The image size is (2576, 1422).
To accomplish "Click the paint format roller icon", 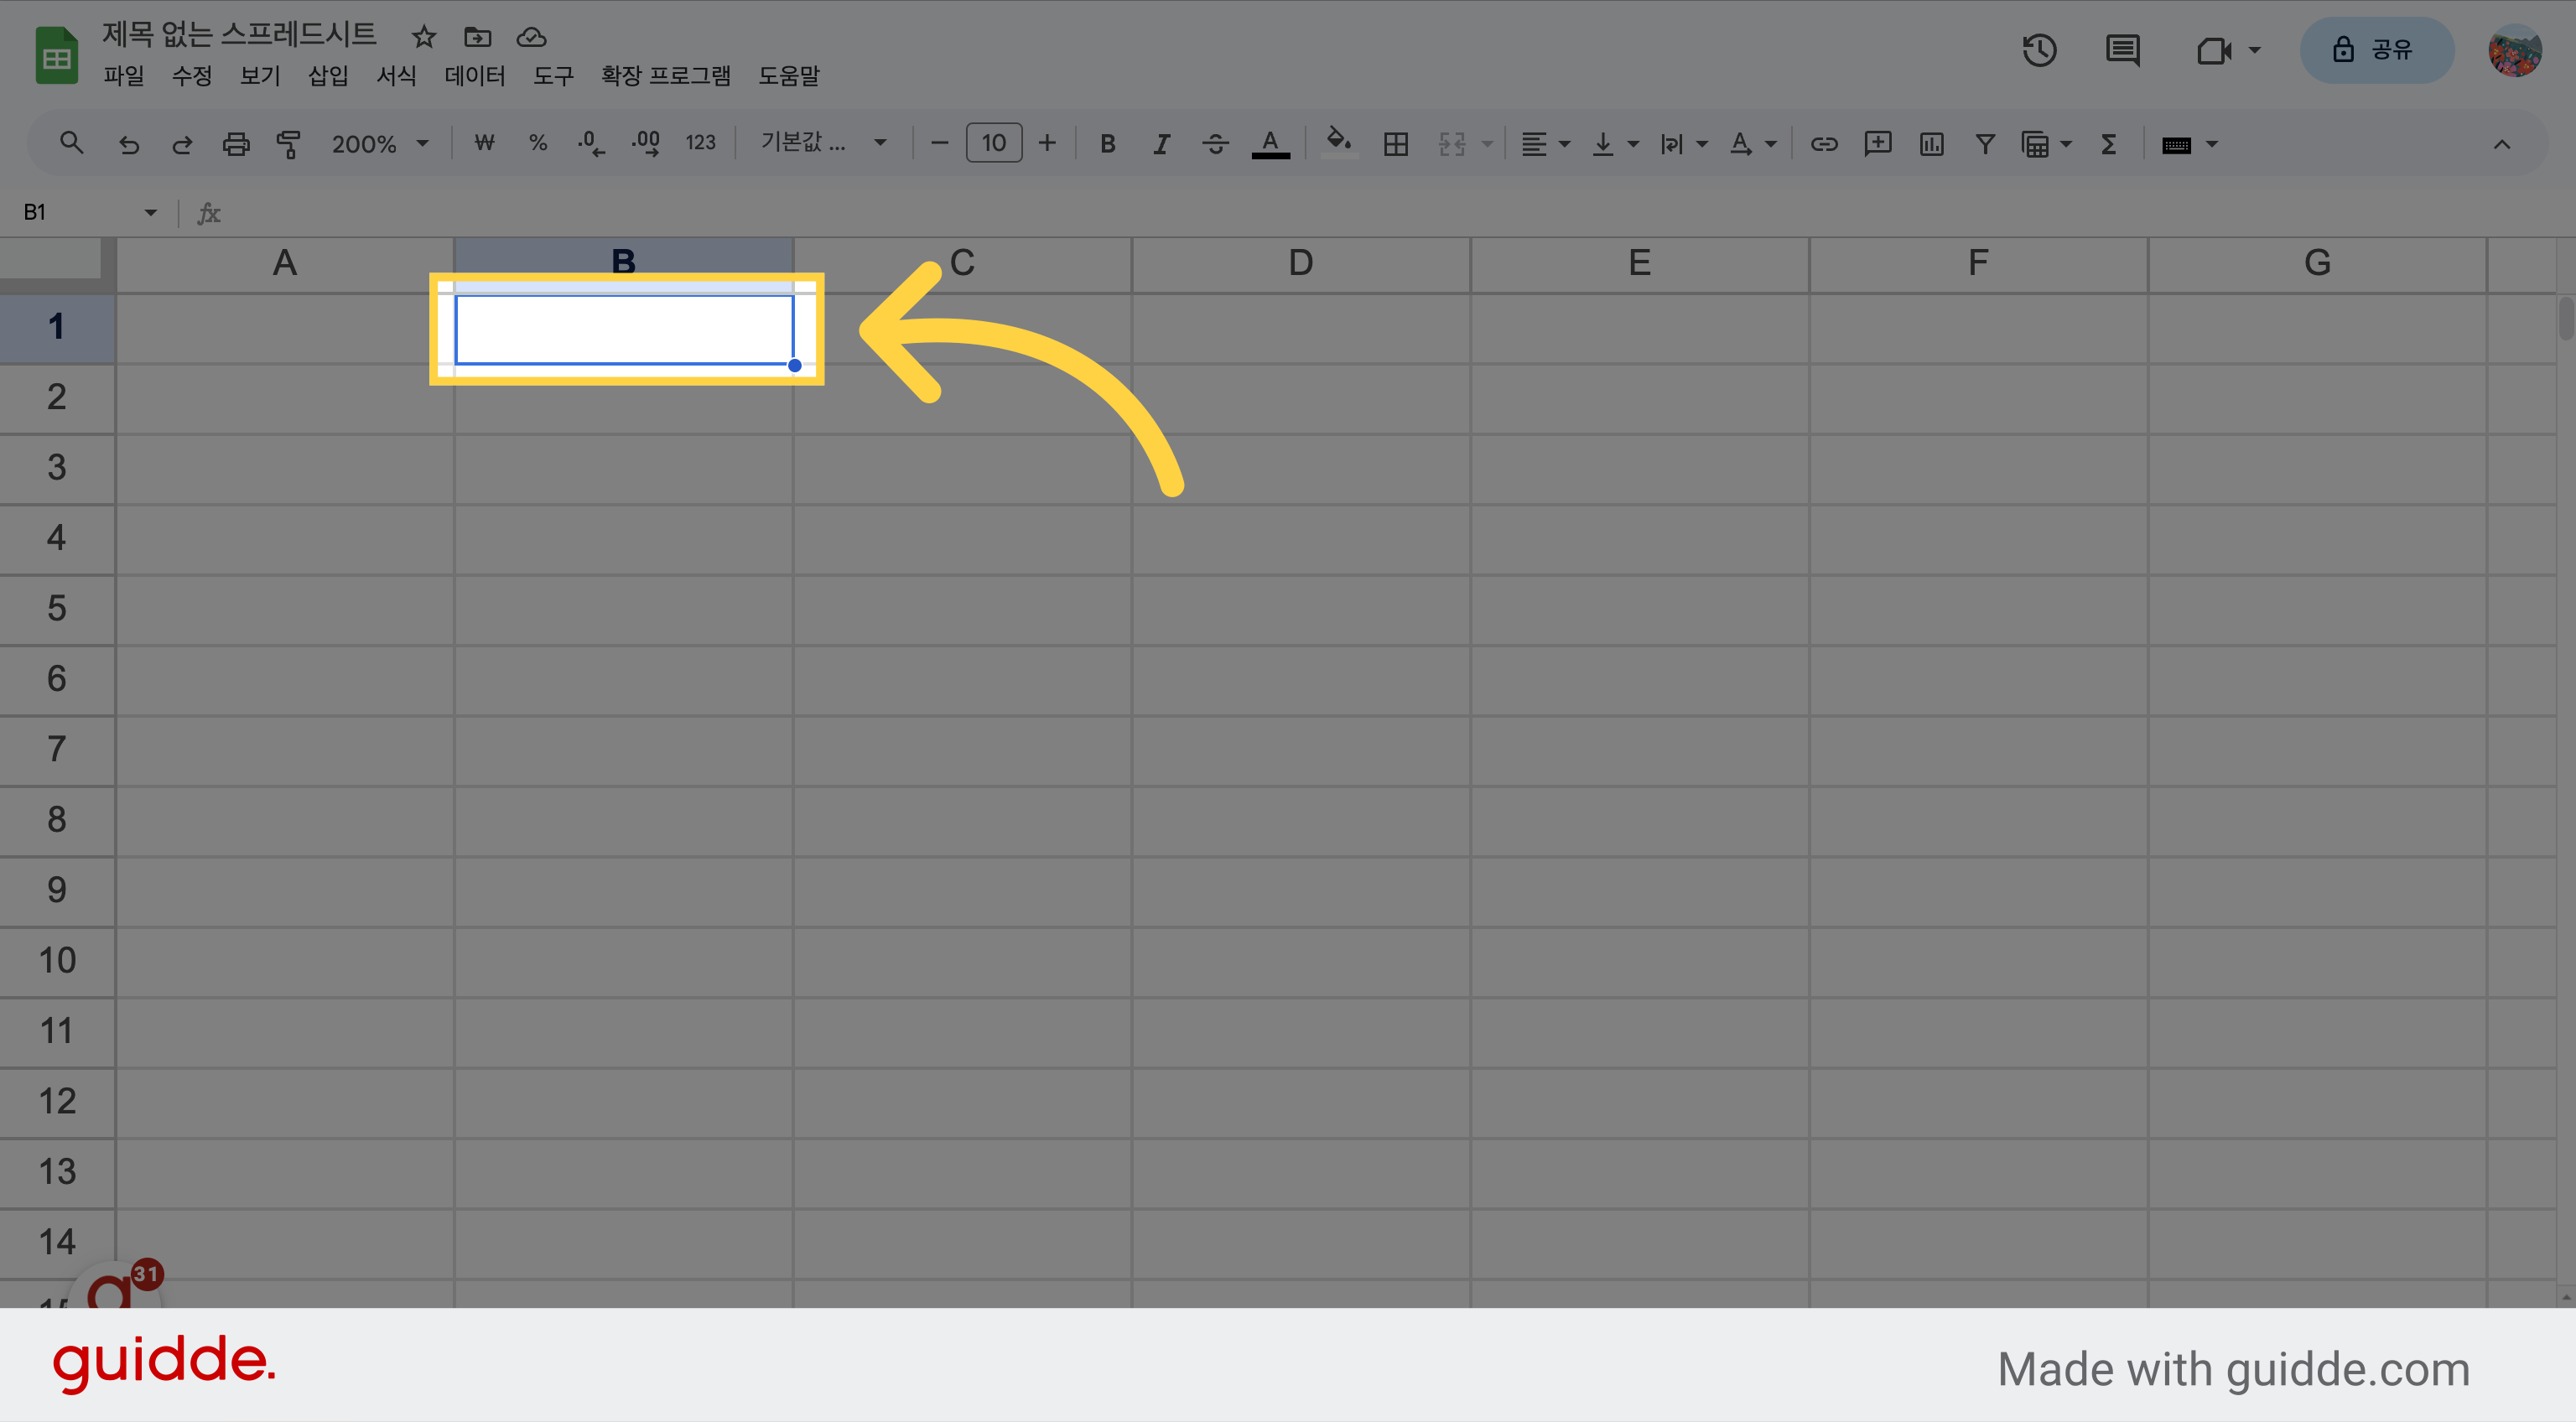I will [x=289, y=144].
